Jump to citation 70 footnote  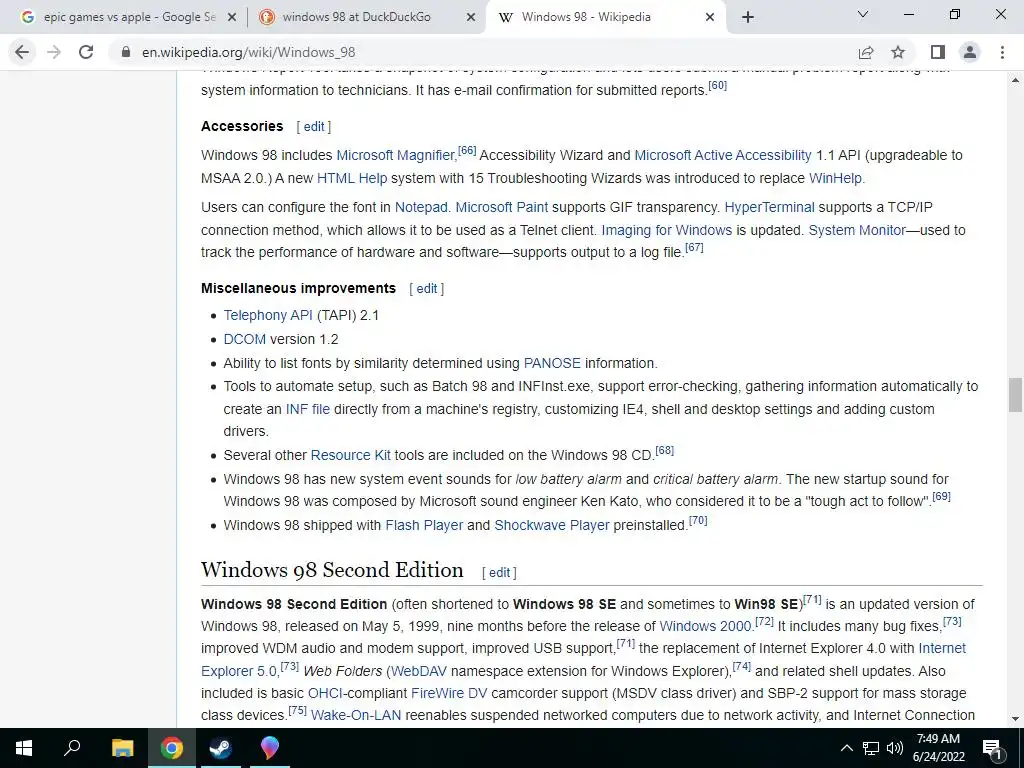click(698, 520)
